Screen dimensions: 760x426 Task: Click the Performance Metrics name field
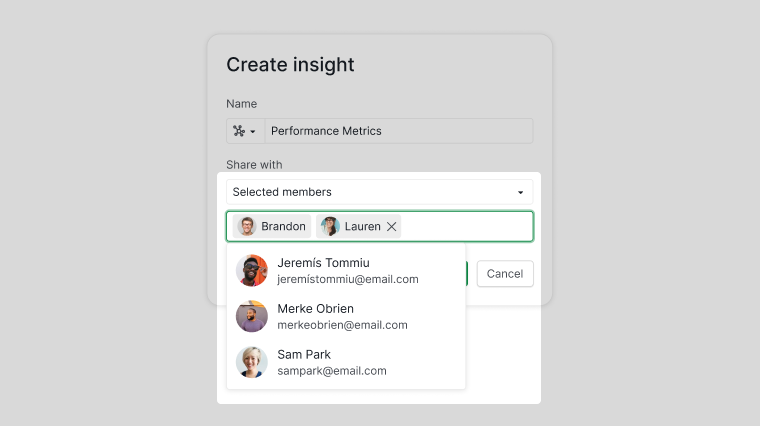(398, 131)
